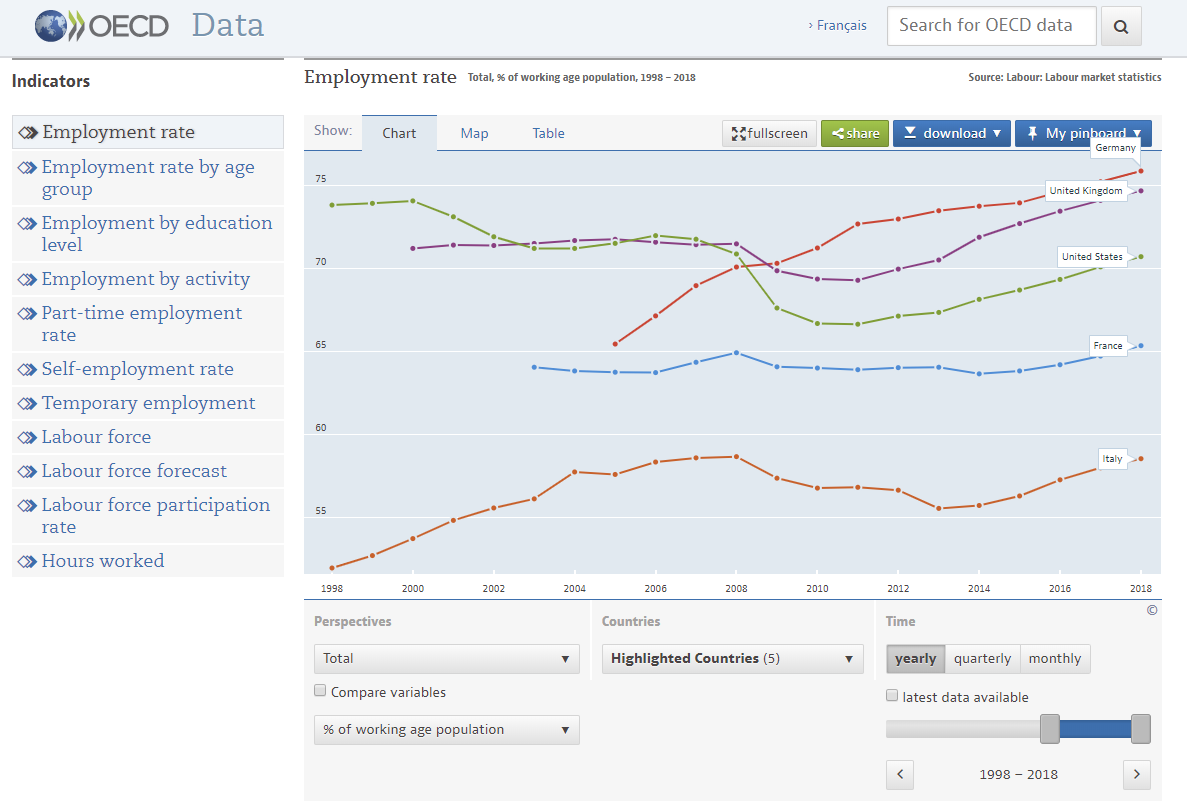The image size is (1187, 810).
Task: Switch to the Table tab
Action: (548, 133)
